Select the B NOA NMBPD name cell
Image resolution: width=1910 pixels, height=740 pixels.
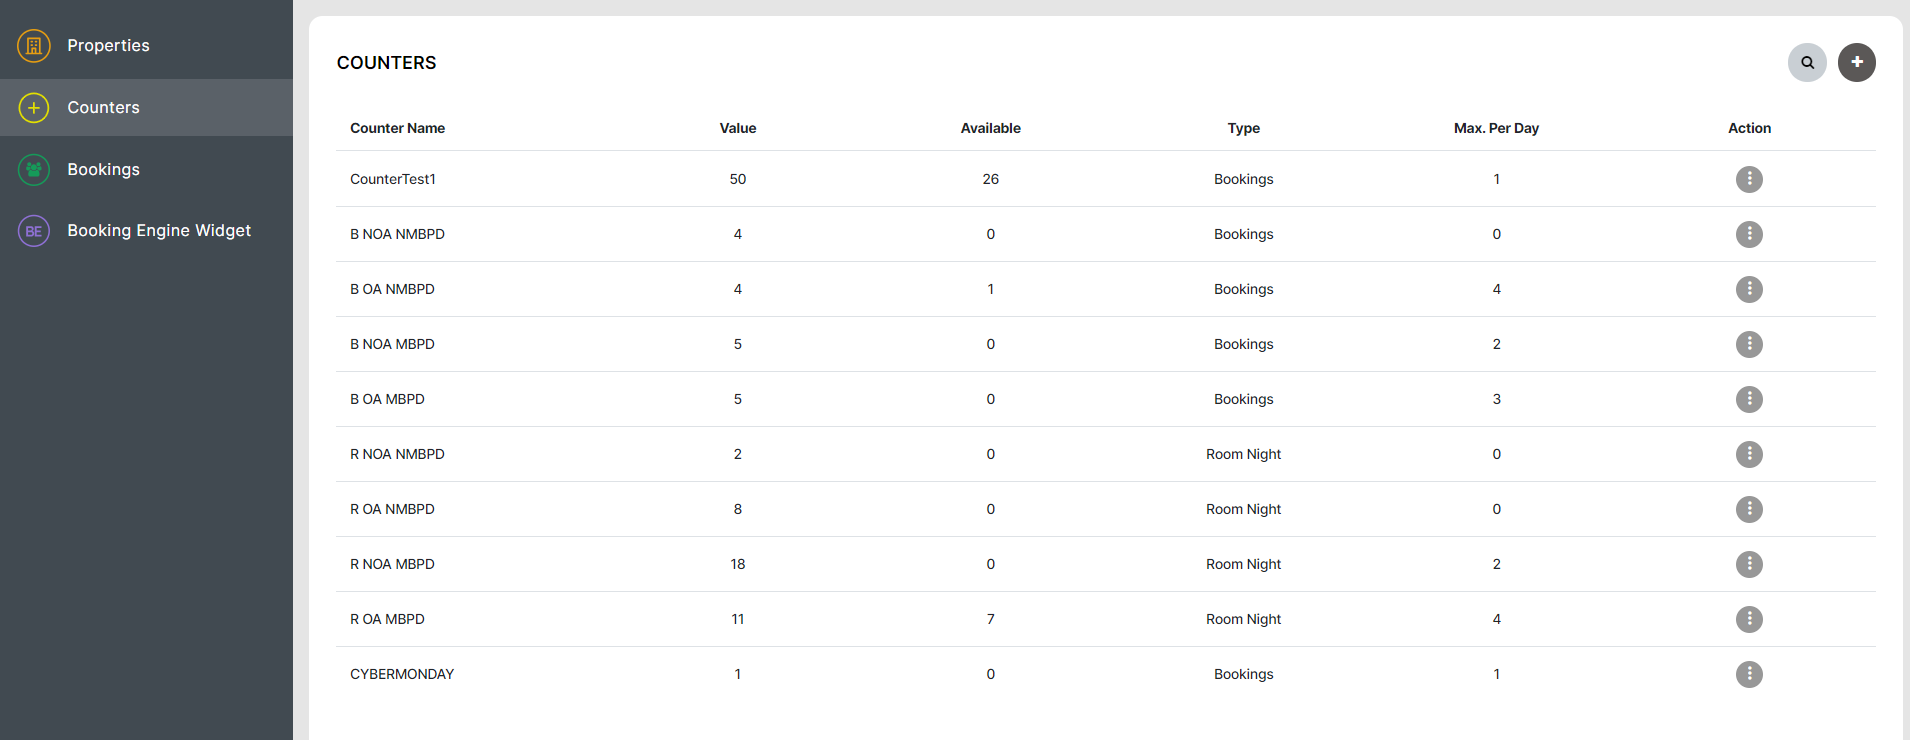[x=397, y=234]
